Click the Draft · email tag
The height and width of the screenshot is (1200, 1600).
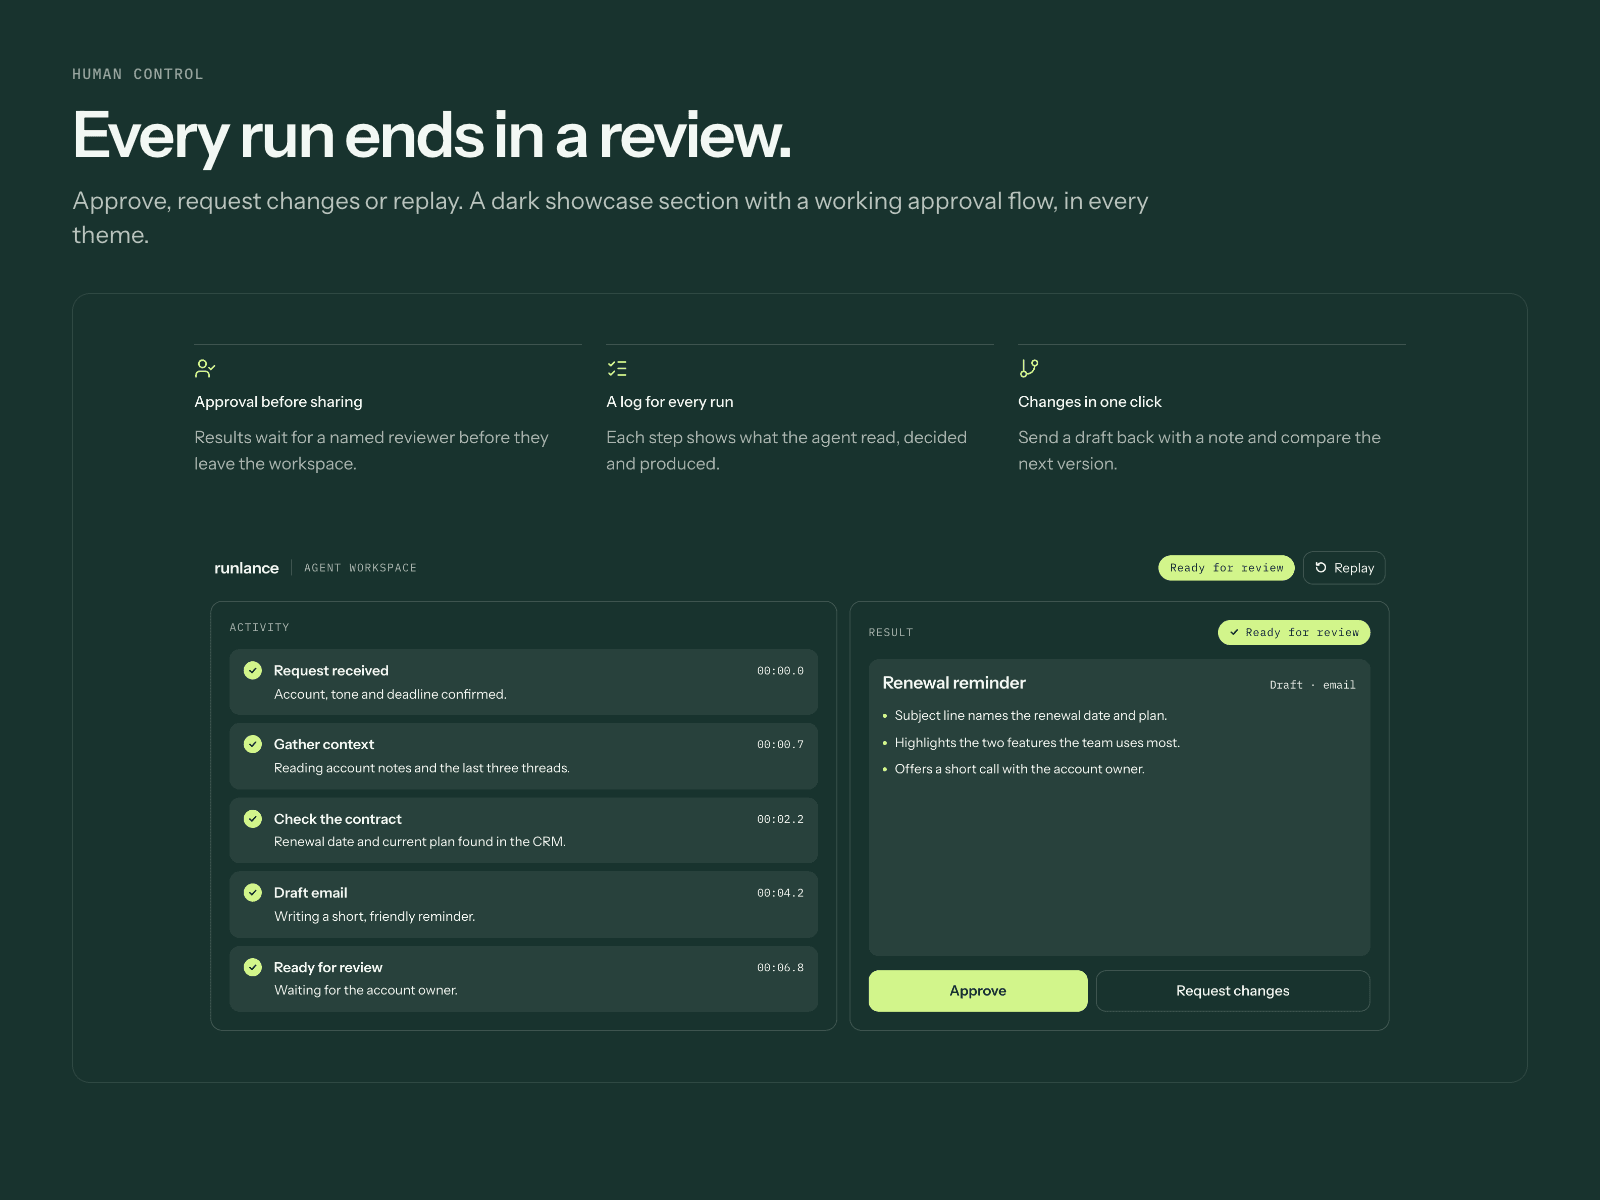pyautogui.click(x=1312, y=685)
